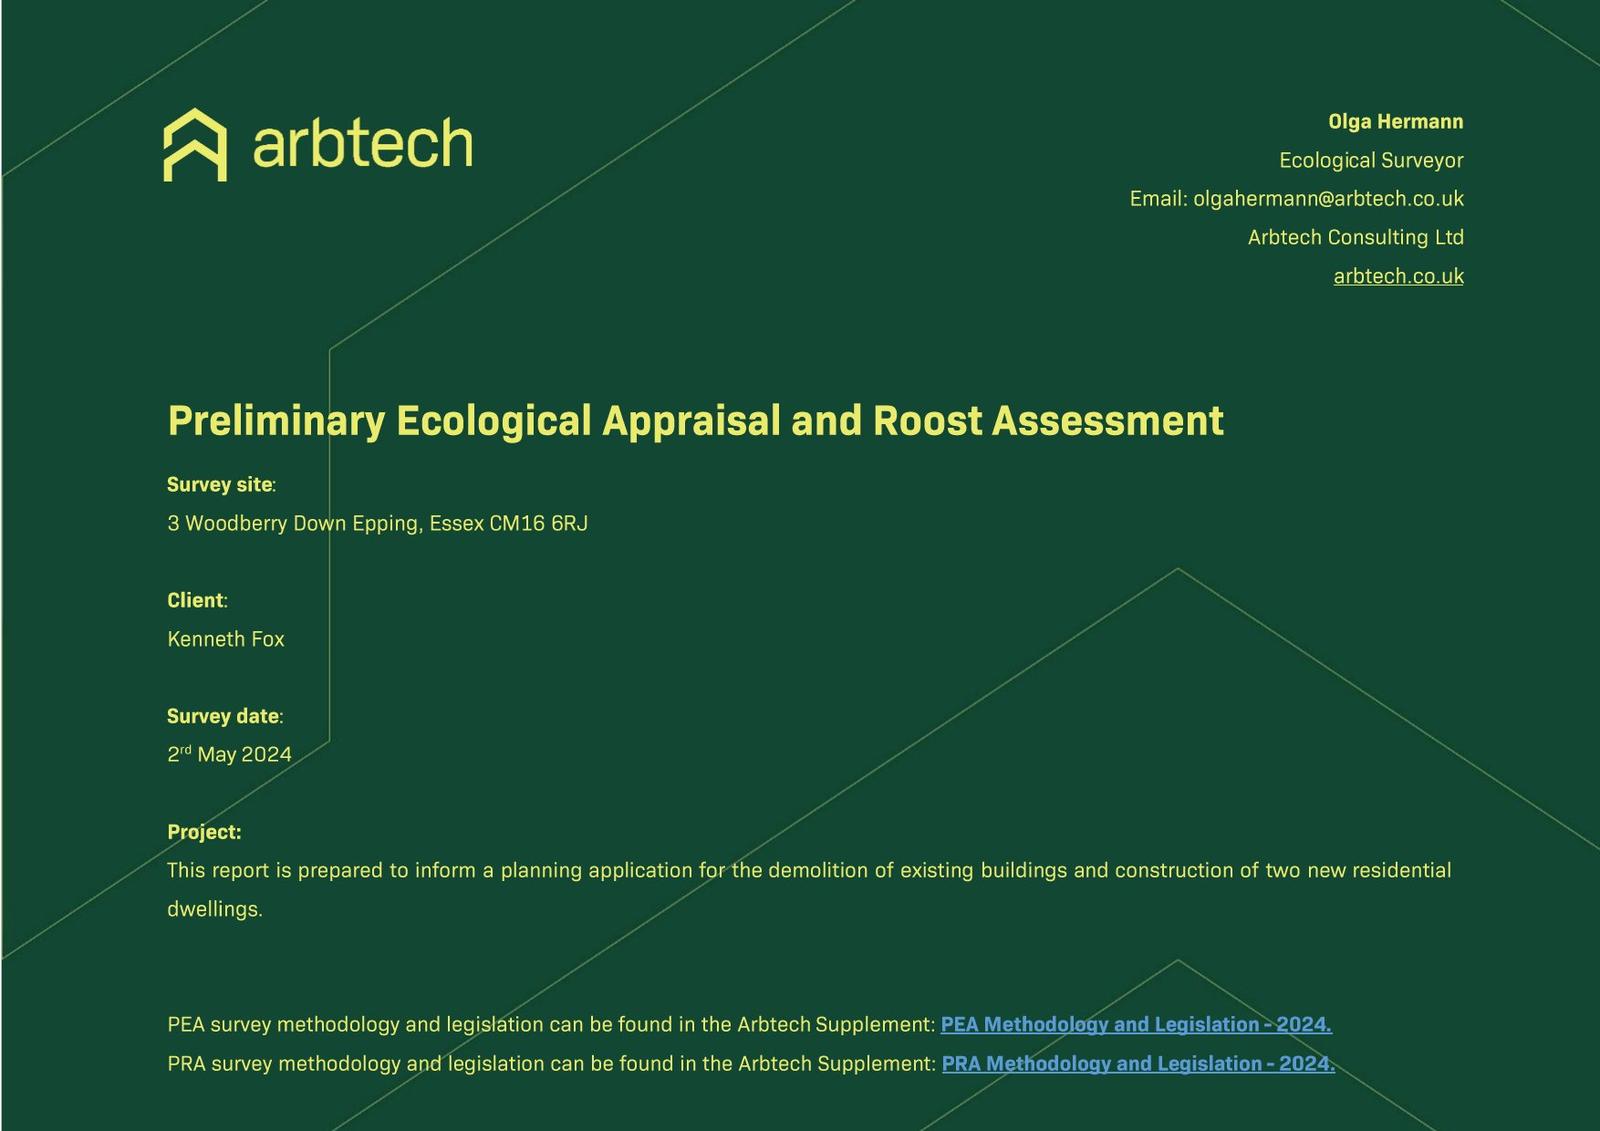The height and width of the screenshot is (1131, 1600).
Task: Click the Arbtech Consulting Ltd company name
Action: 1355,237
